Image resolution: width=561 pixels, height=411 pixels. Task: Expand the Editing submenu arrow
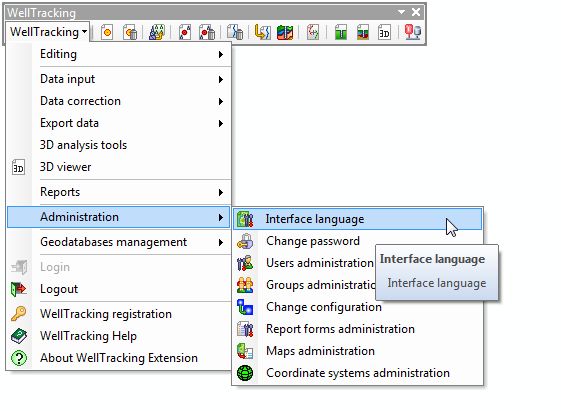(221, 54)
